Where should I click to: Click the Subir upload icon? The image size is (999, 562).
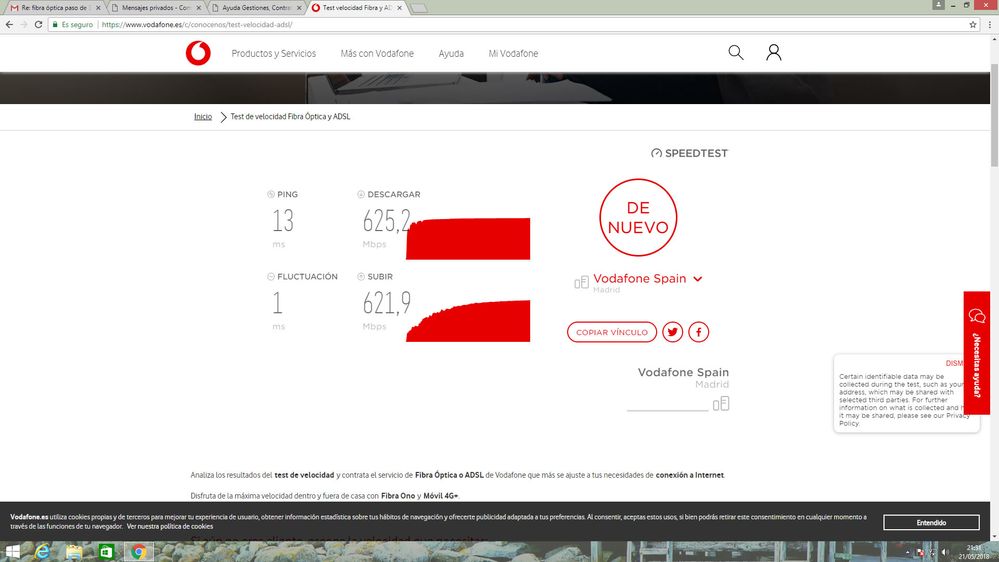click(361, 277)
